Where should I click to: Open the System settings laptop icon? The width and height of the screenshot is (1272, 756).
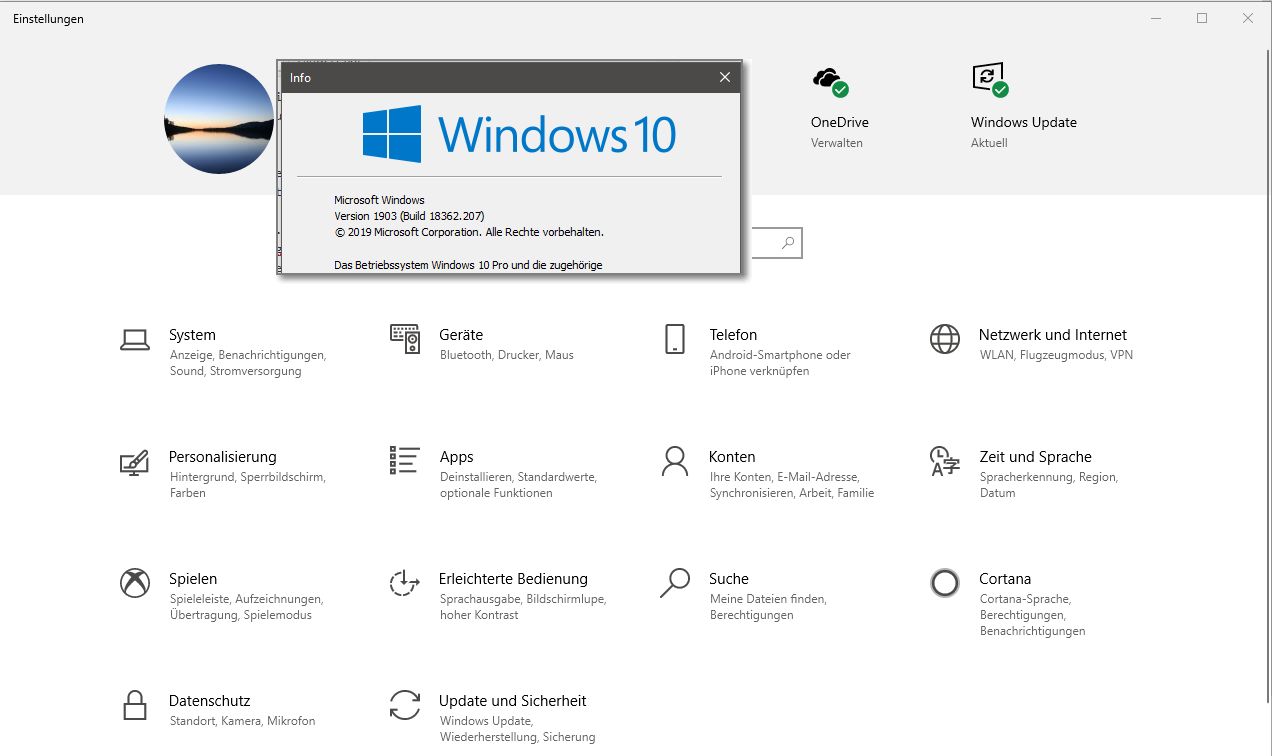tap(135, 340)
